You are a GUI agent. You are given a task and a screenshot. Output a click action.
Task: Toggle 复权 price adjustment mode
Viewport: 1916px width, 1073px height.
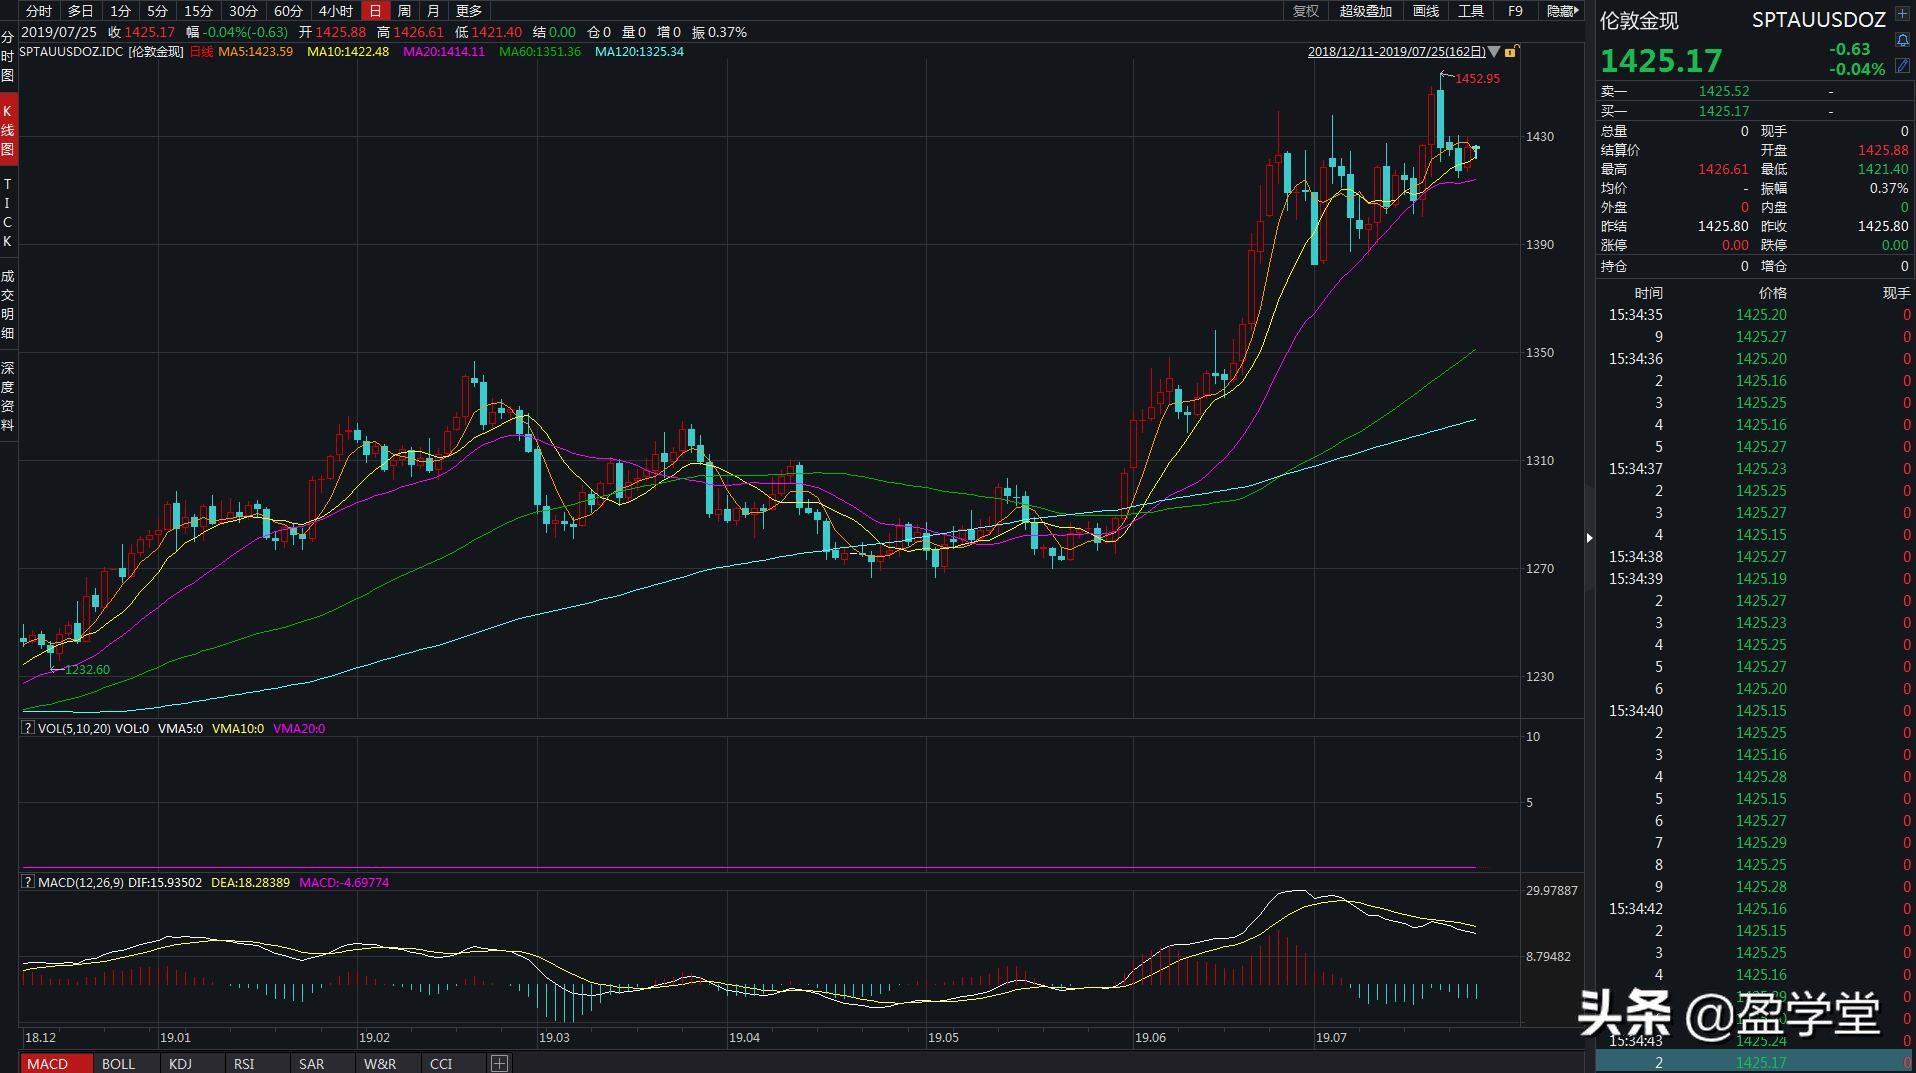tap(1304, 11)
